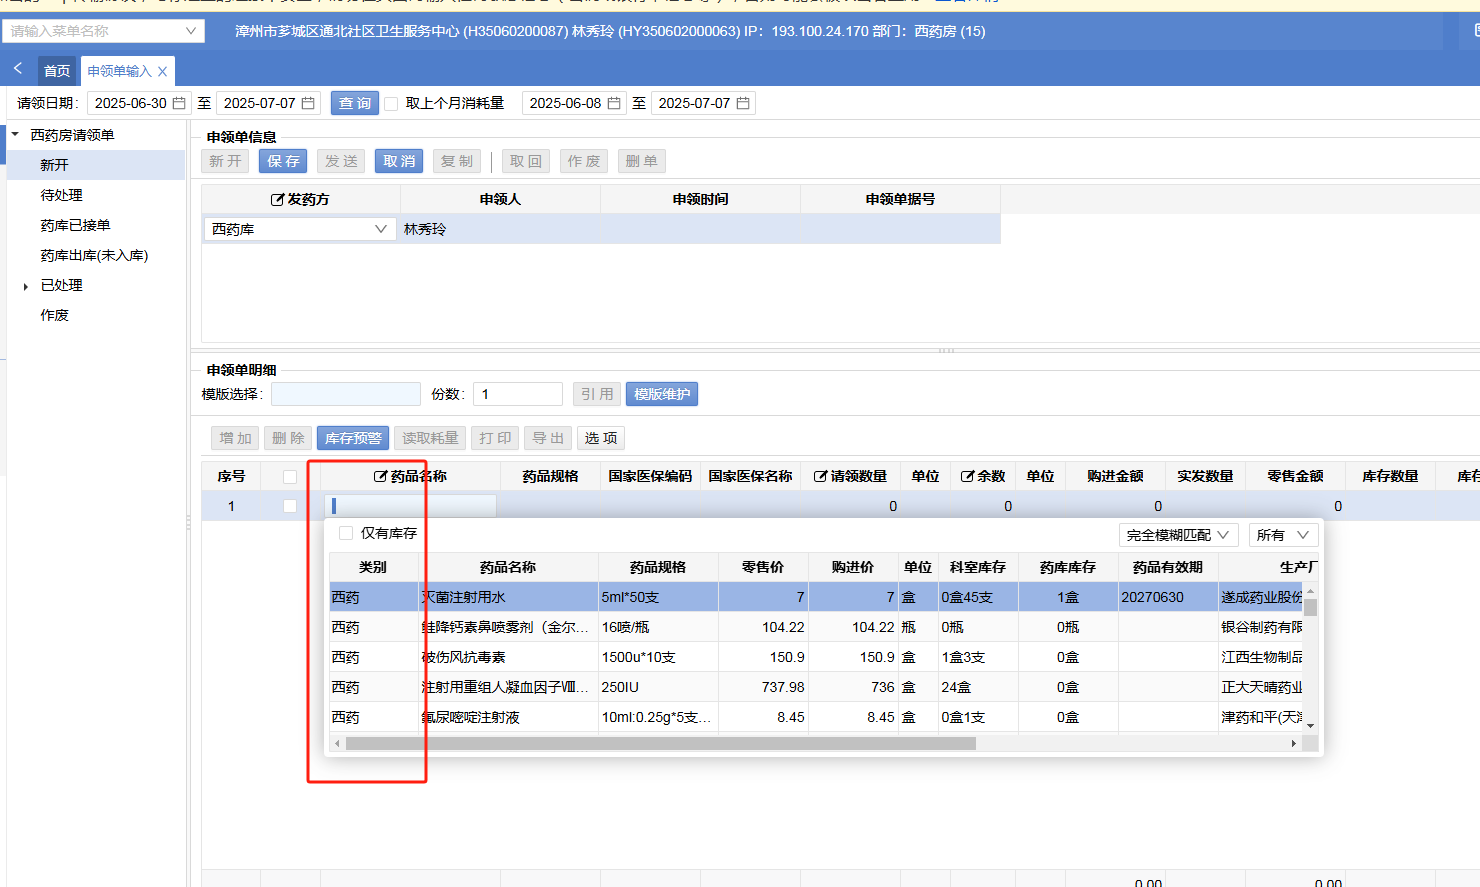
Task: Click the 选项 button
Action: pyautogui.click(x=601, y=438)
